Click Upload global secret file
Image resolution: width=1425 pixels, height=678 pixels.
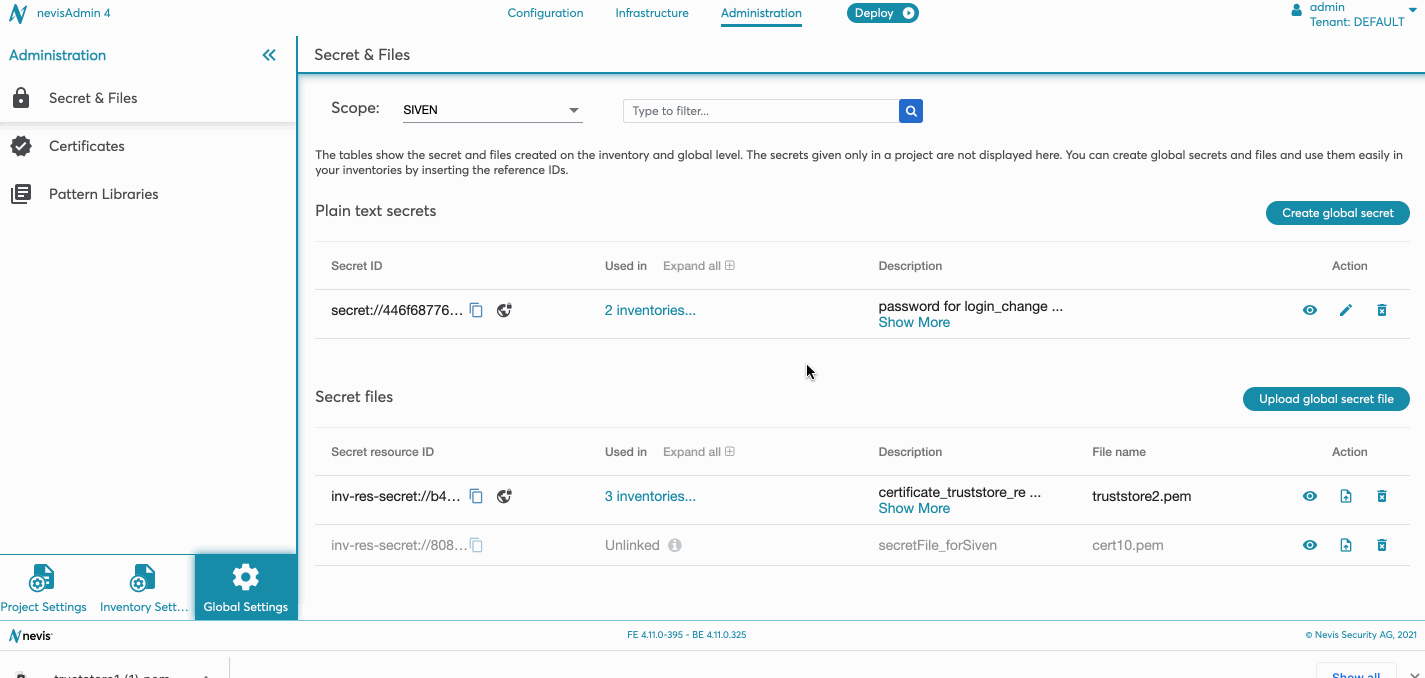(x=1325, y=399)
